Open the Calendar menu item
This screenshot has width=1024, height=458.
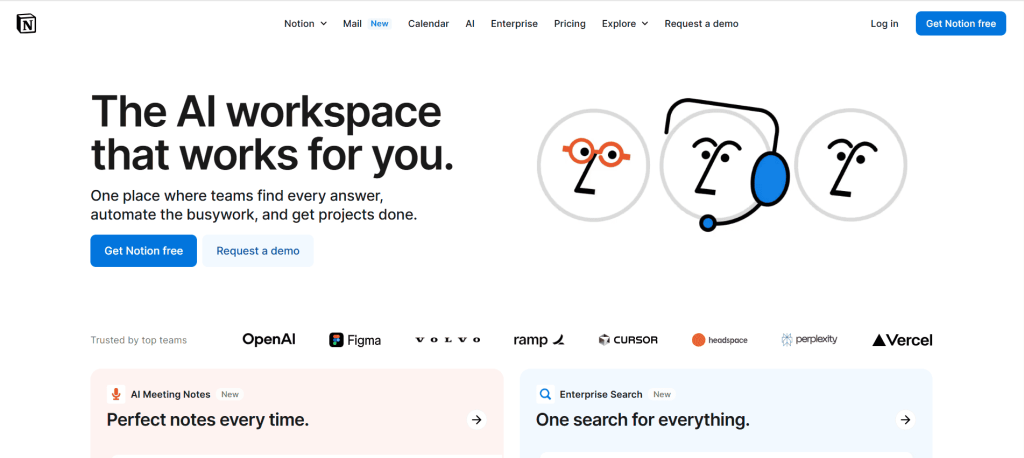click(428, 23)
